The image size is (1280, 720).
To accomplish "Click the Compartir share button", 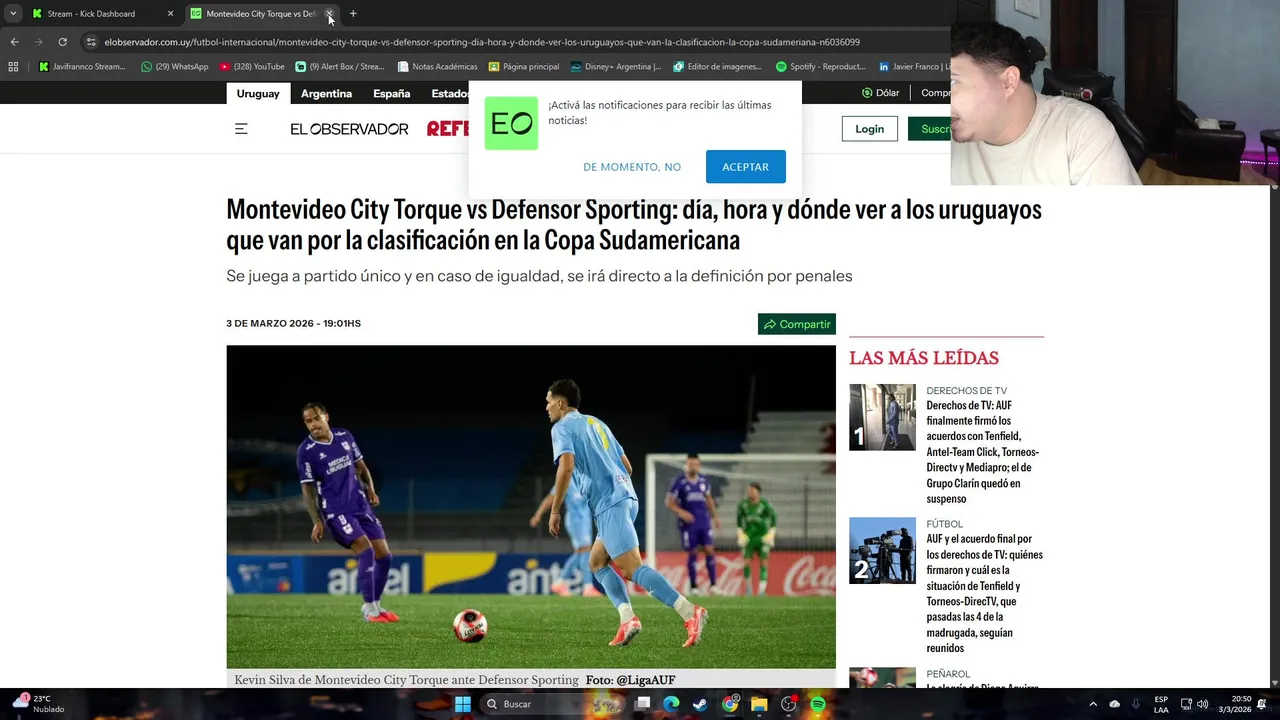I will (797, 324).
